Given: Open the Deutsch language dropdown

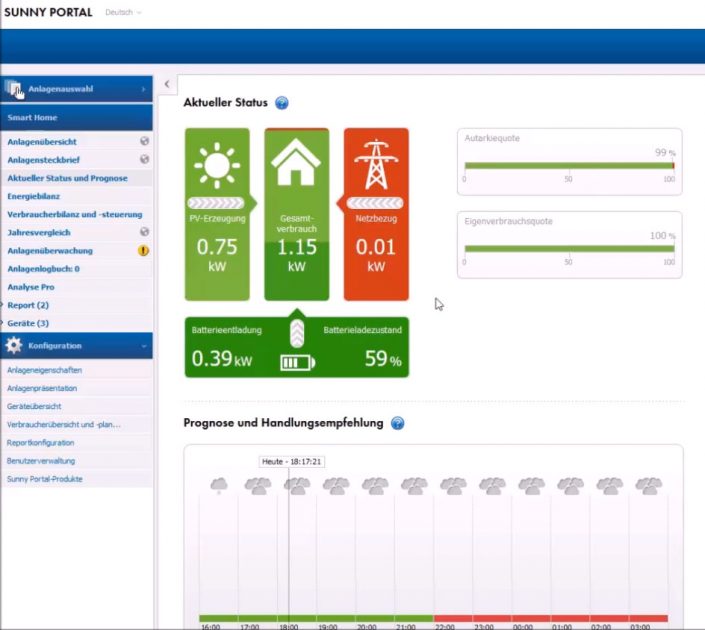Looking at the screenshot, I should [x=123, y=12].
